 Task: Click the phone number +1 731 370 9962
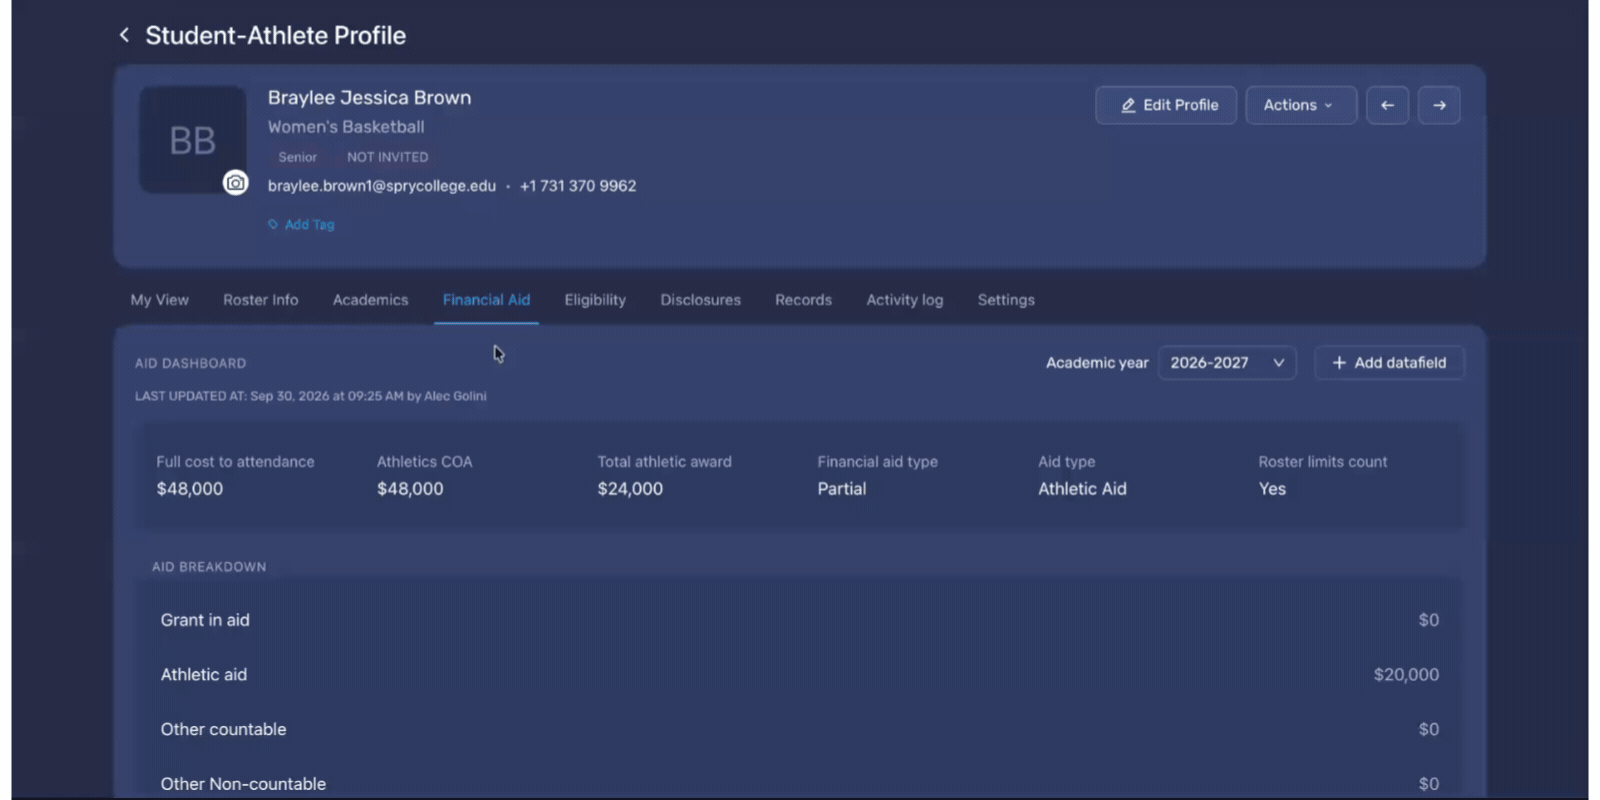tap(578, 186)
